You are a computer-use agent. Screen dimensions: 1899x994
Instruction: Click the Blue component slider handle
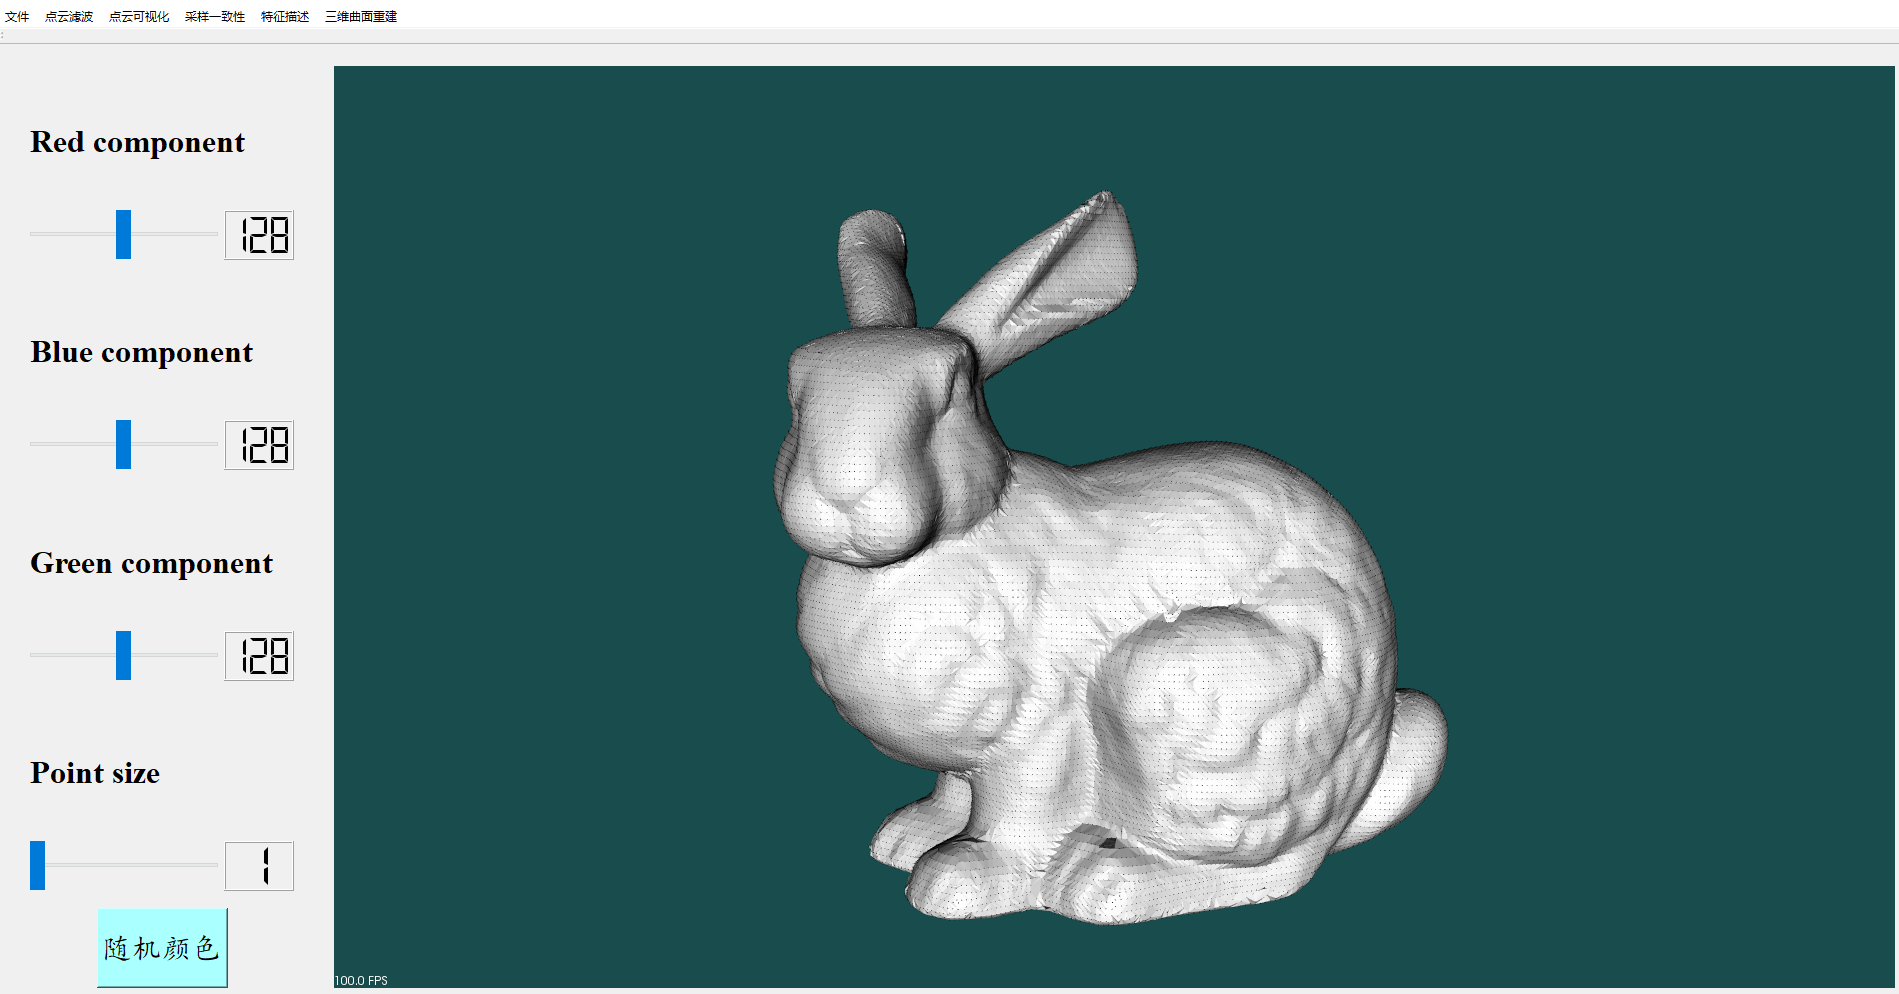123,444
